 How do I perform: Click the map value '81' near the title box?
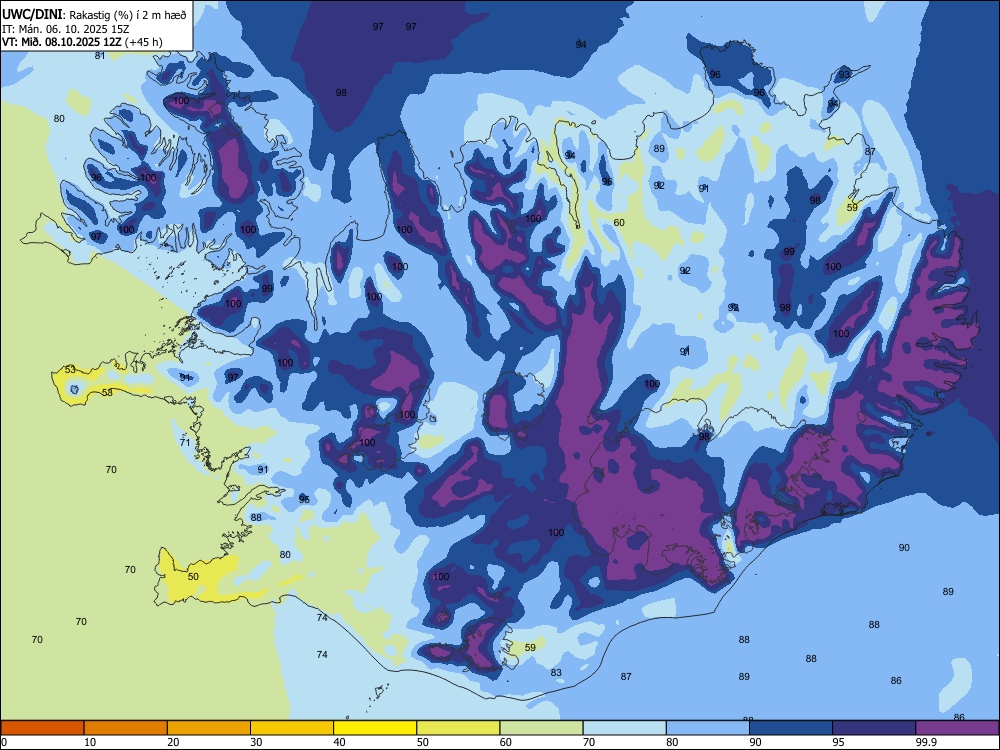[x=99, y=55]
